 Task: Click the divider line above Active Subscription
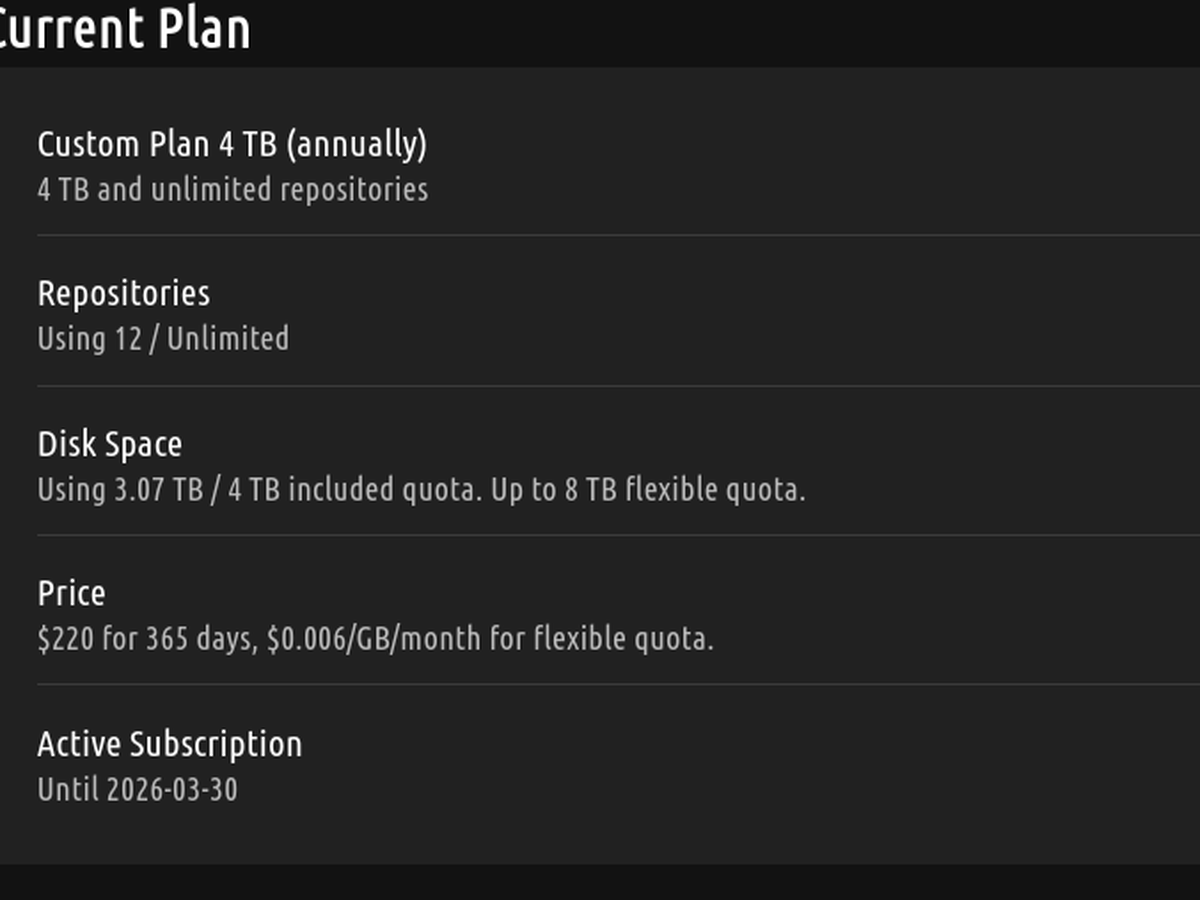coord(600,685)
